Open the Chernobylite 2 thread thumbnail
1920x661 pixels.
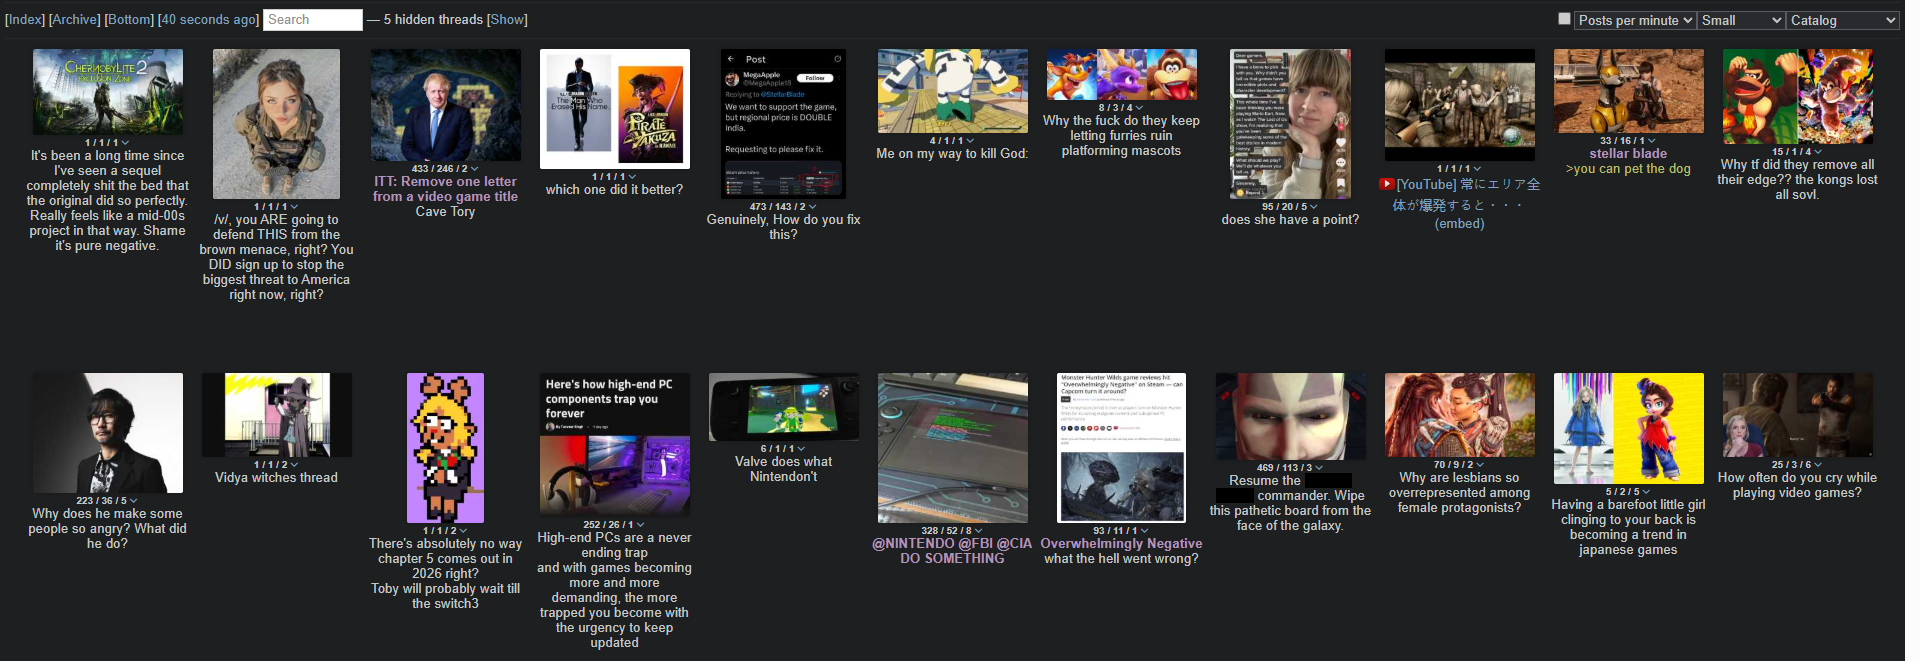pyautogui.click(x=107, y=92)
